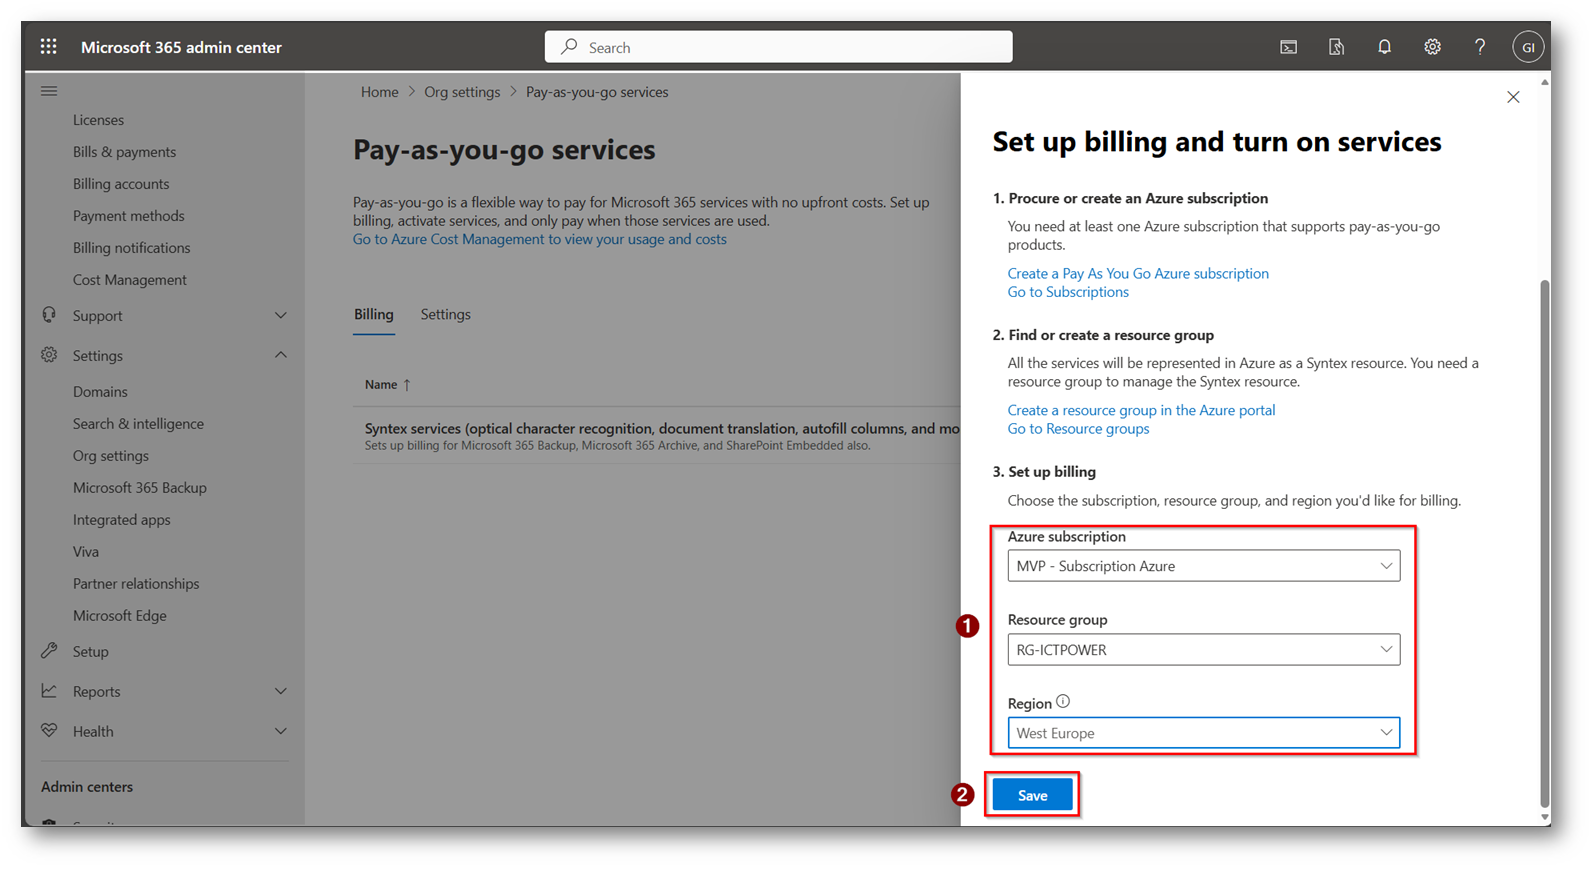Click the notifications bell icon
Image resolution: width=1593 pixels, height=869 pixels.
click(1384, 47)
